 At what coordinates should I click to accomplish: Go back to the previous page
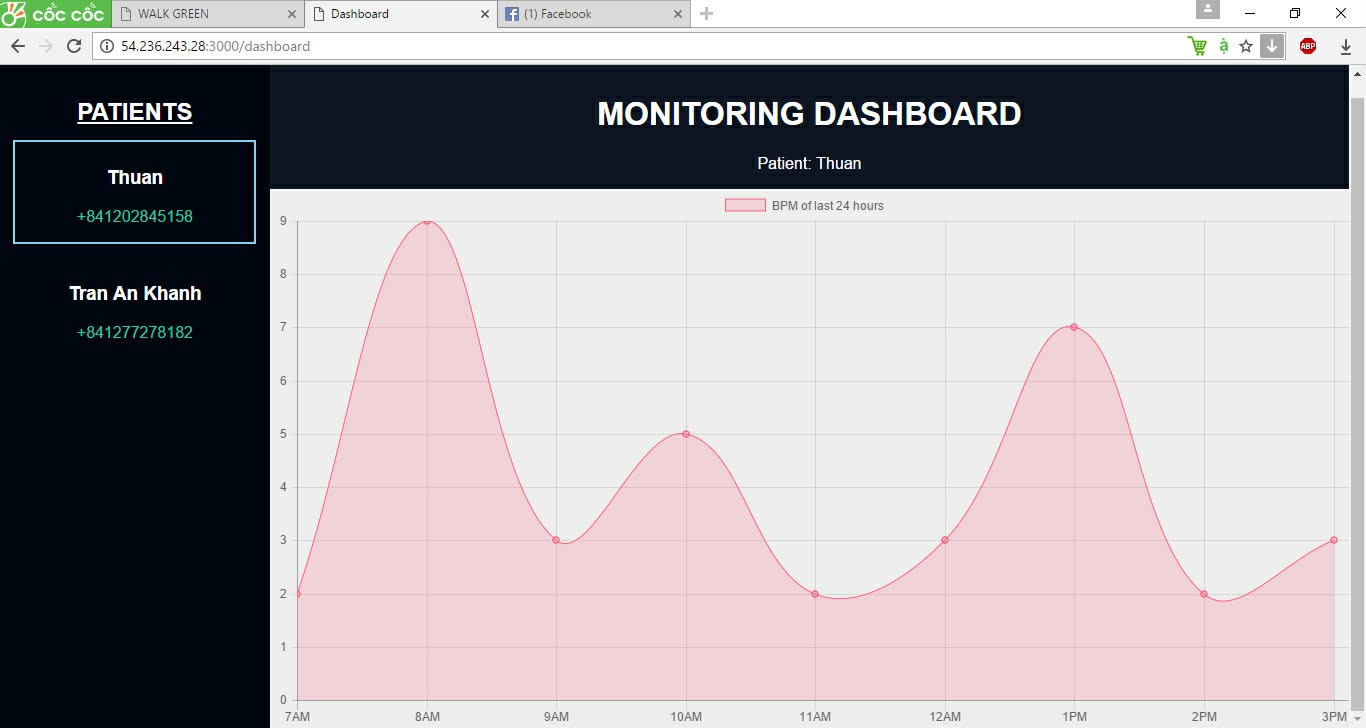click(18, 46)
